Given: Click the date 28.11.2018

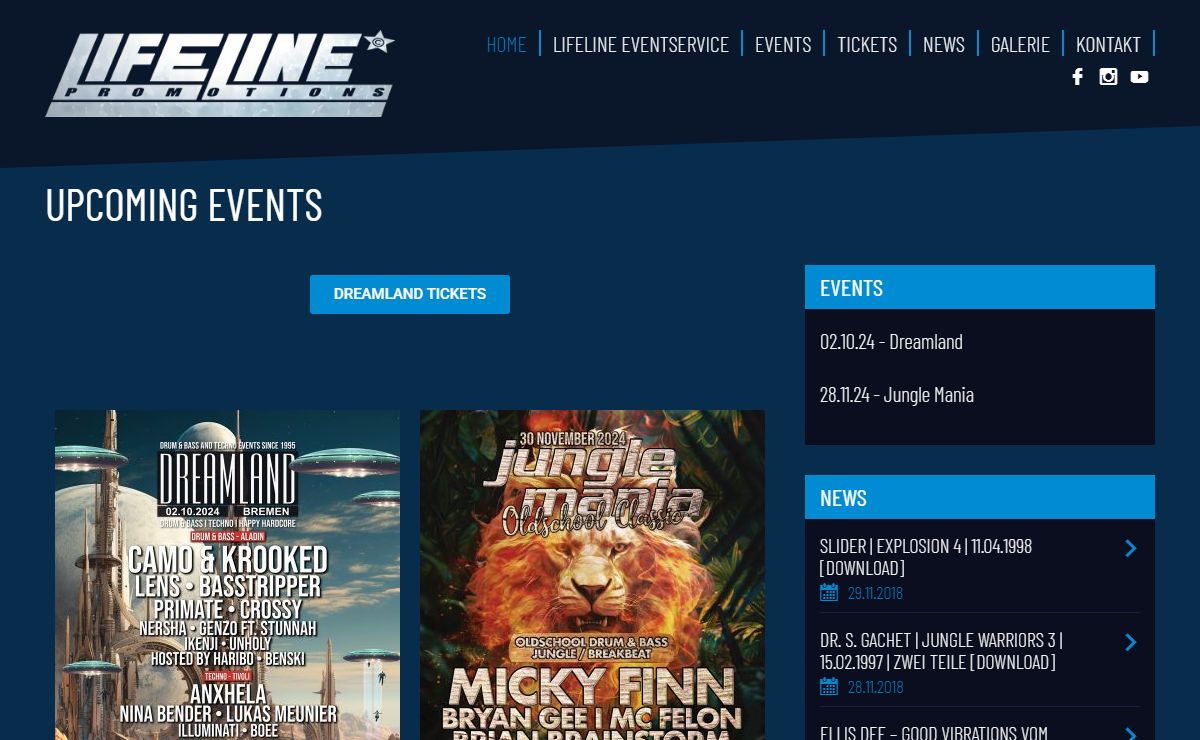Looking at the screenshot, I should [875, 687].
